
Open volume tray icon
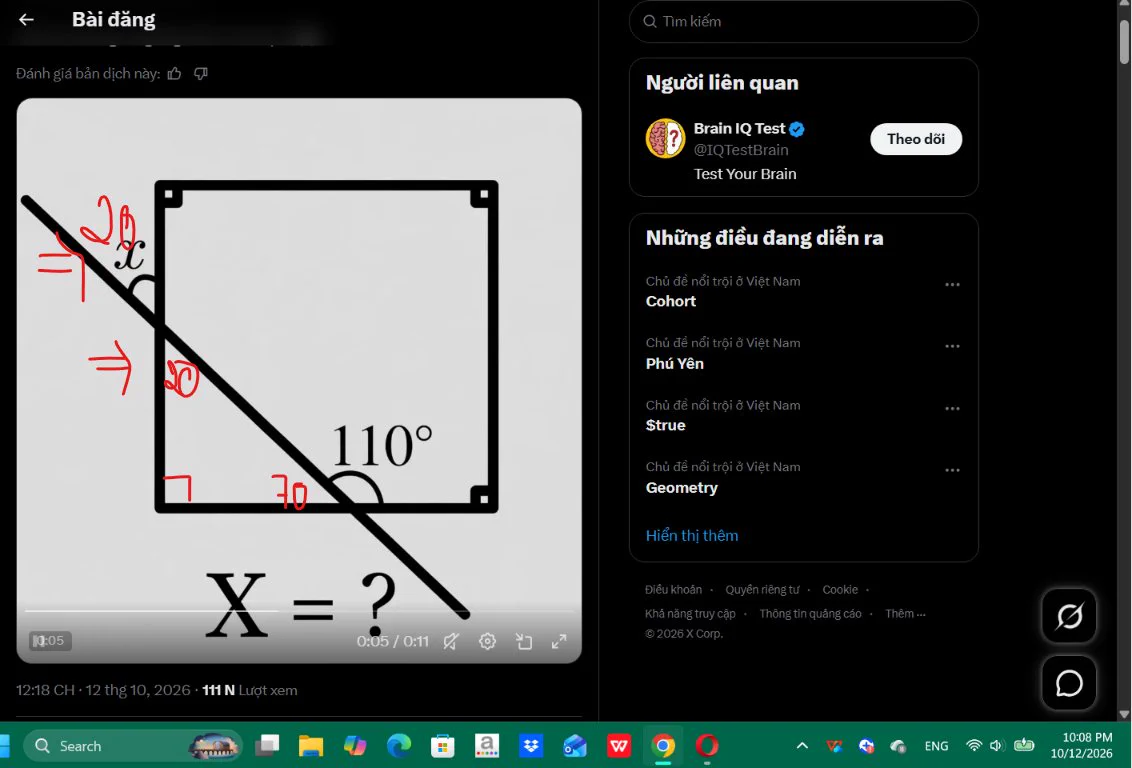[997, 746]
